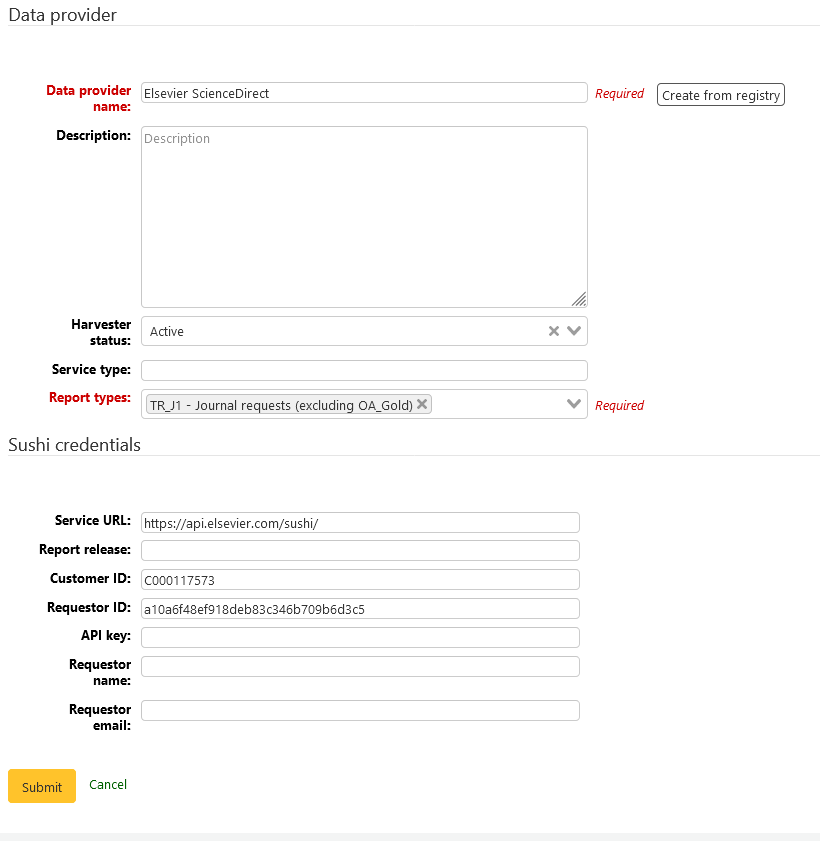820x841 pixels.
Task: Focus the Report release field
Action: pyautogui.click(x=360, y=550)
